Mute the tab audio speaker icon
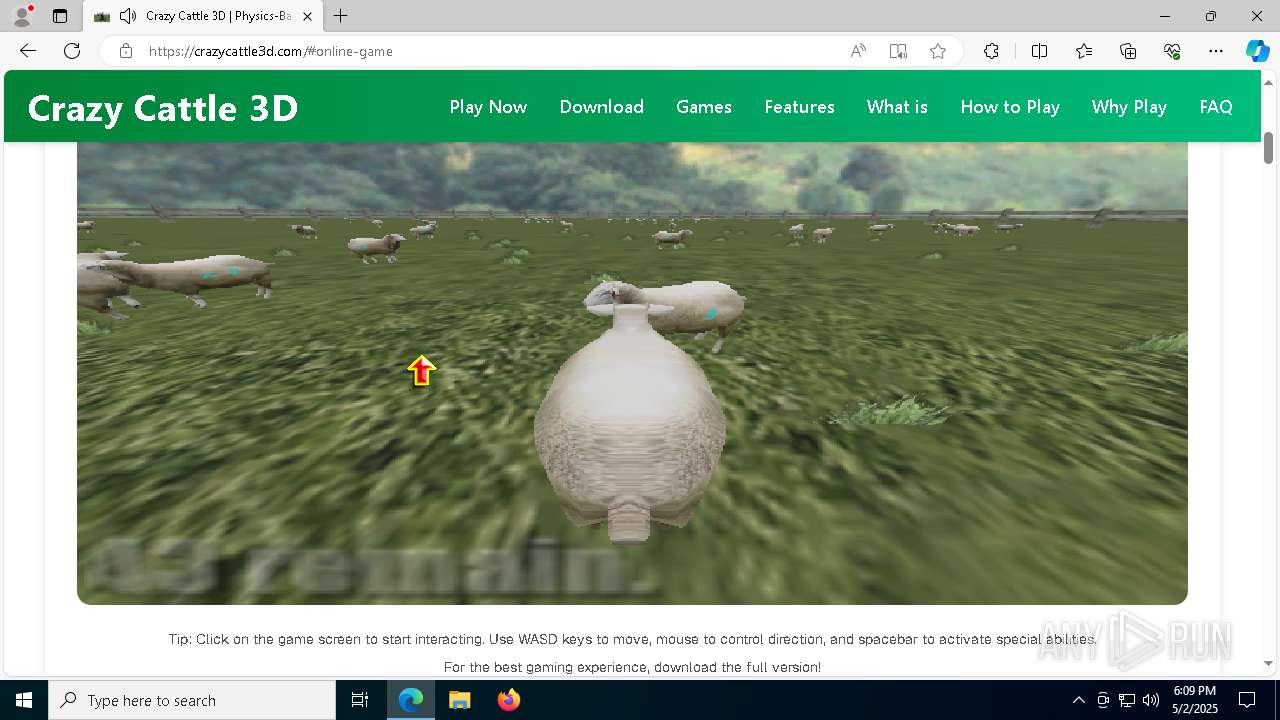This screenshot has height=720, width=1280. [x=127, y=16]
